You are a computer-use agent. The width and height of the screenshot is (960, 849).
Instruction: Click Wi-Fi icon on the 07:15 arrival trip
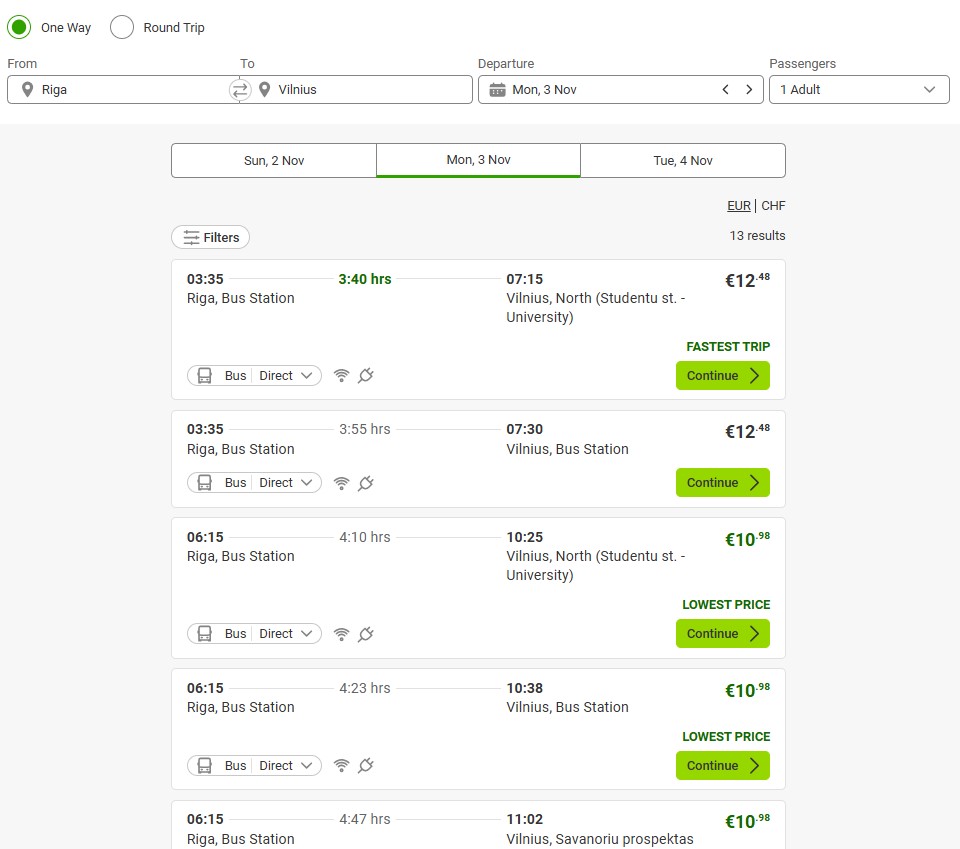point(341,376)
